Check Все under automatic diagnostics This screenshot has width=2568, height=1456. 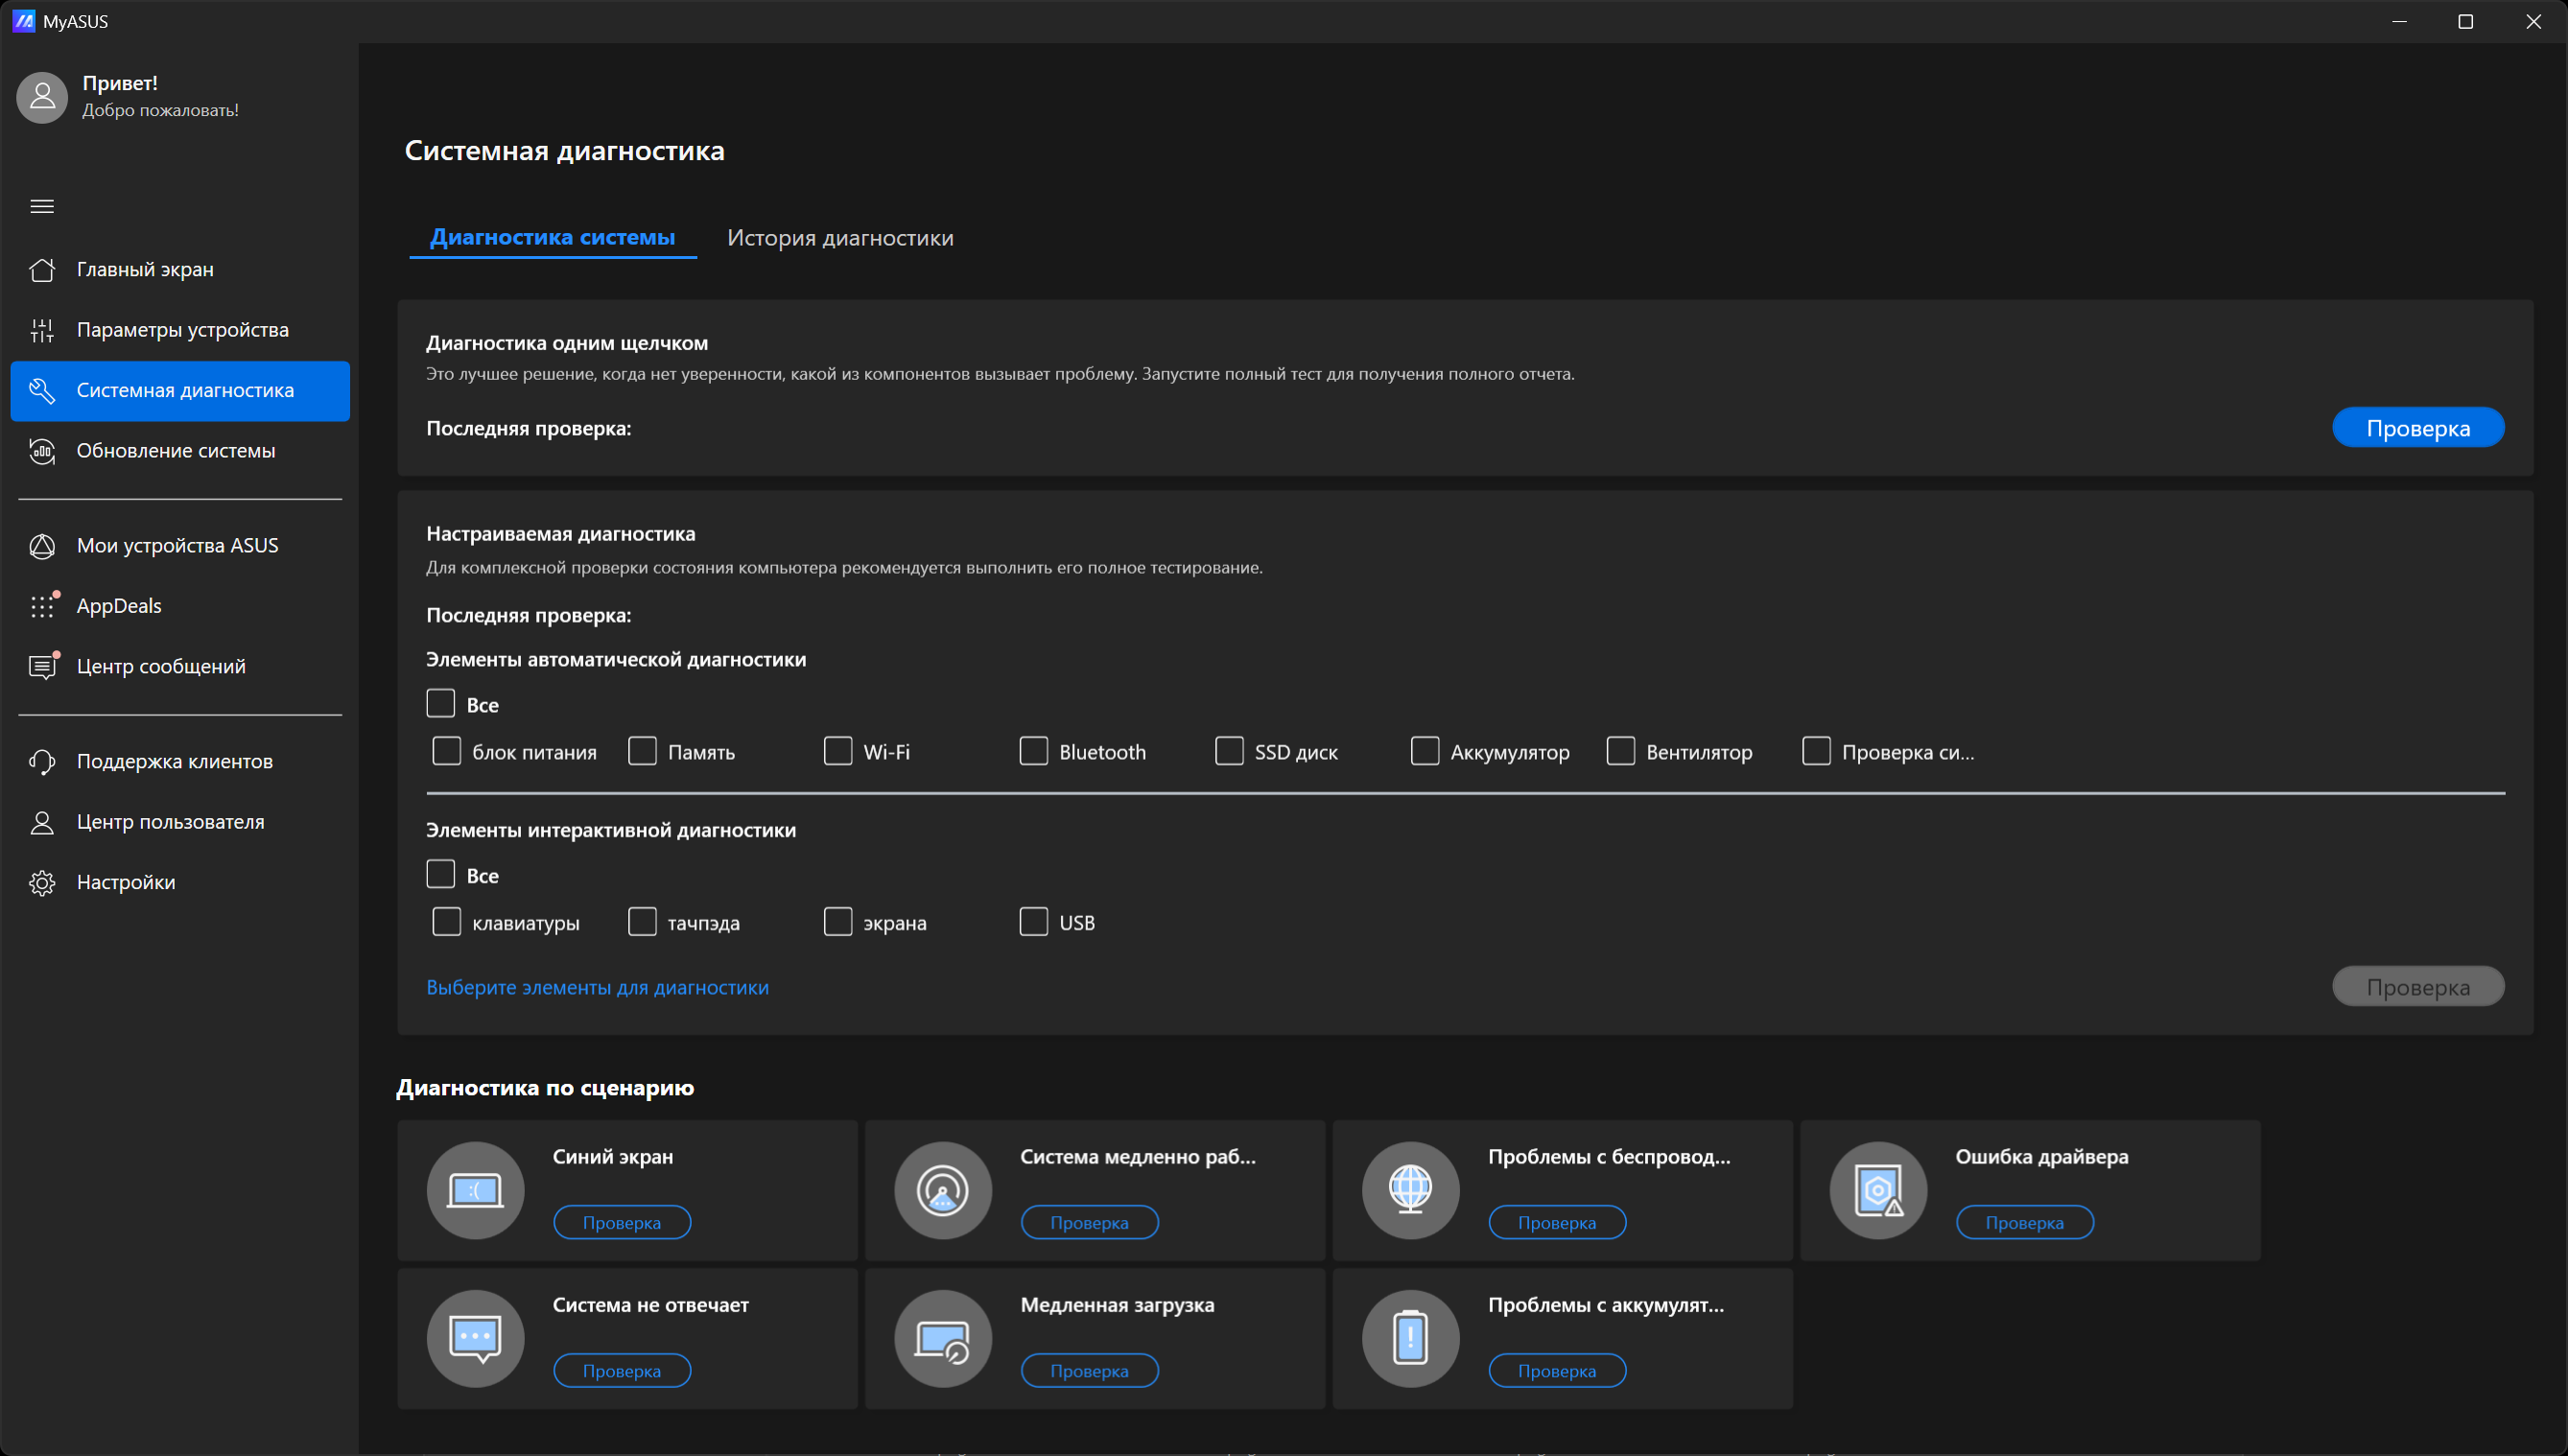click(x=441, y=704)
